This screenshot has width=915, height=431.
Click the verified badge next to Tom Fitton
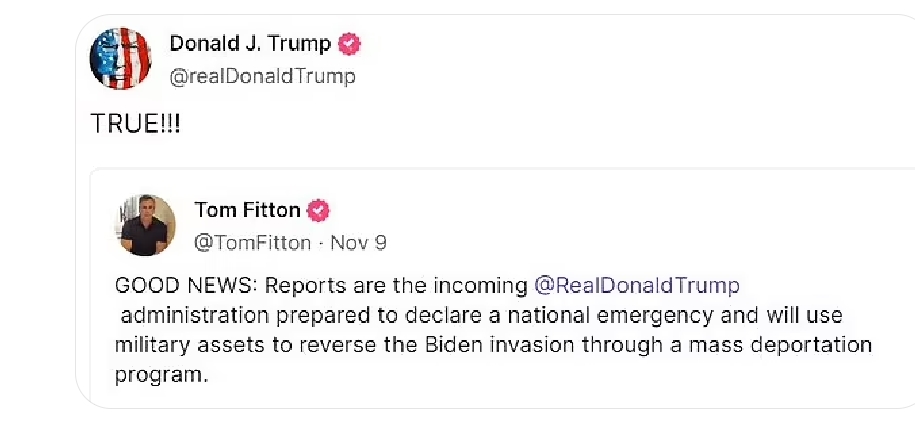[x=319, y=211]
